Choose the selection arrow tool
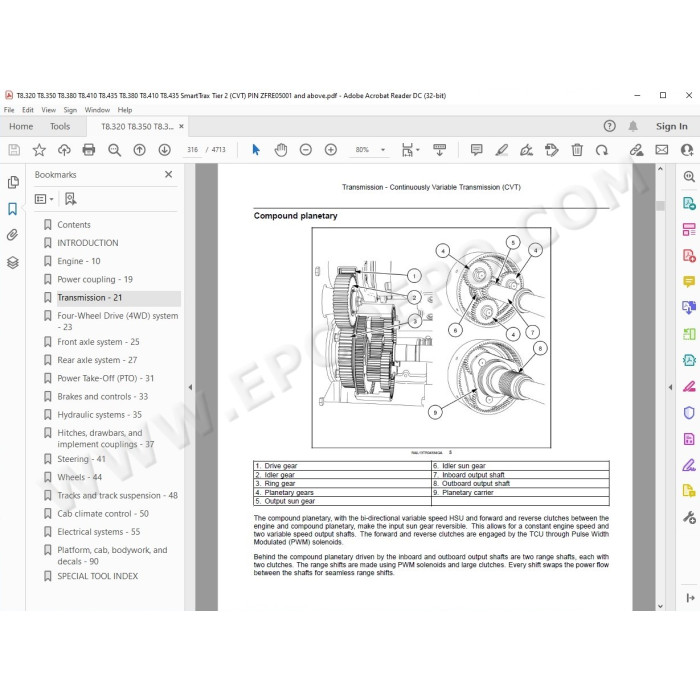The height and width of the screenshot is (700, 700). point(256,150)
